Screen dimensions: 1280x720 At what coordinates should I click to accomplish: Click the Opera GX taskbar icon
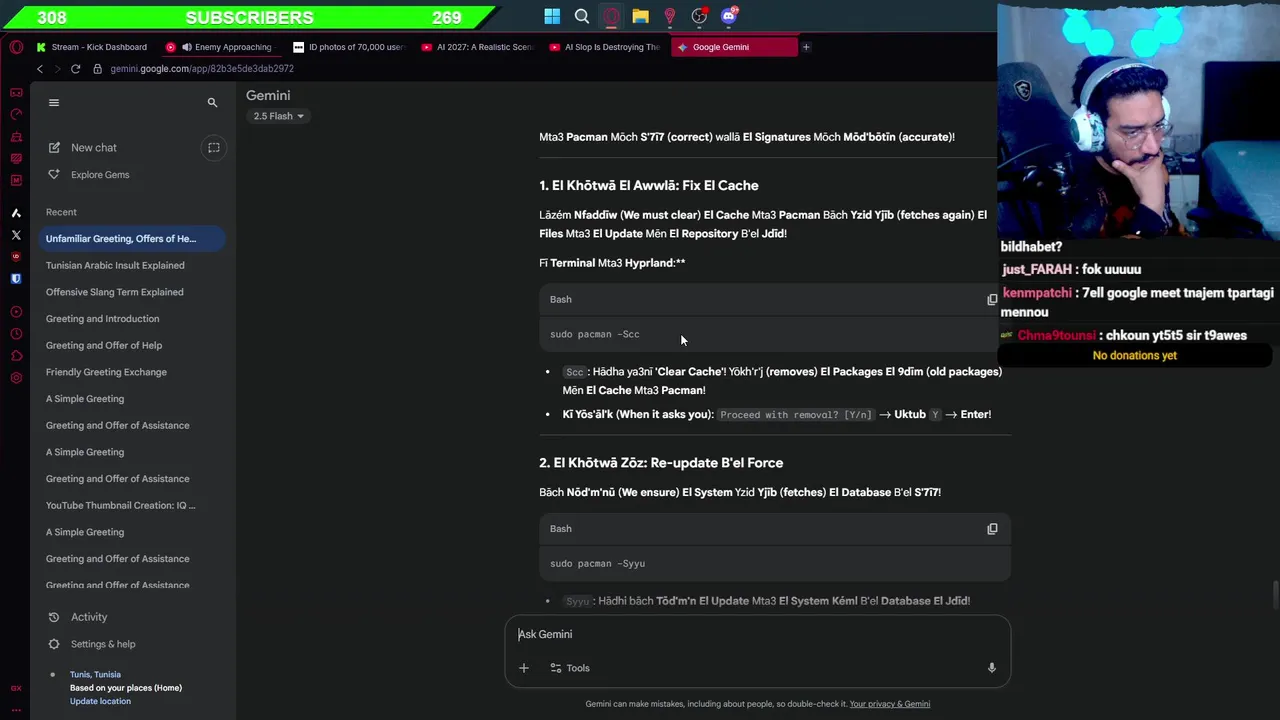tap(611, 16)
